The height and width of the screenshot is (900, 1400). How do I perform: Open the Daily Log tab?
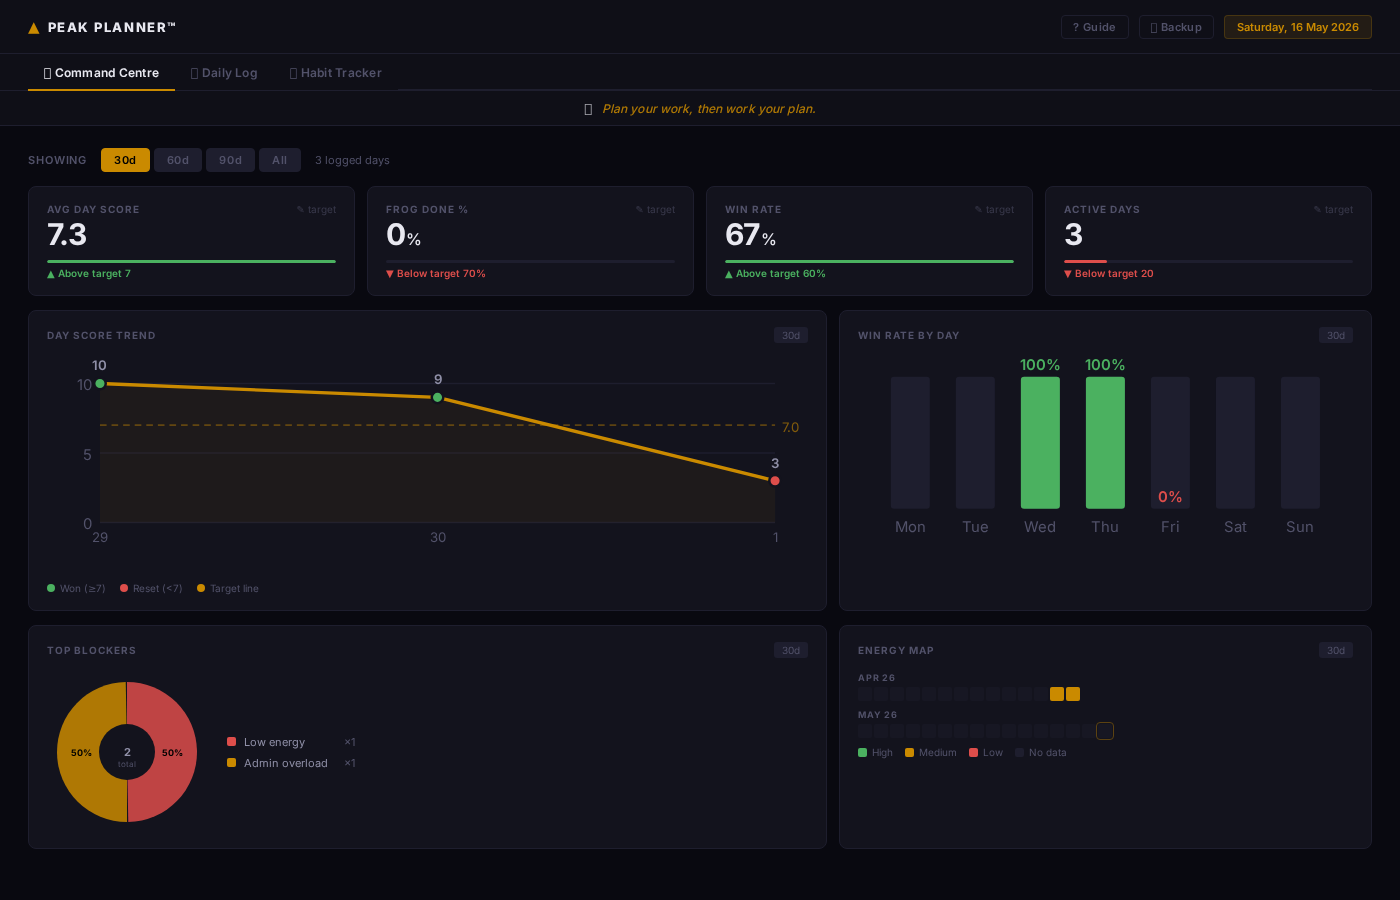[224, 73]
